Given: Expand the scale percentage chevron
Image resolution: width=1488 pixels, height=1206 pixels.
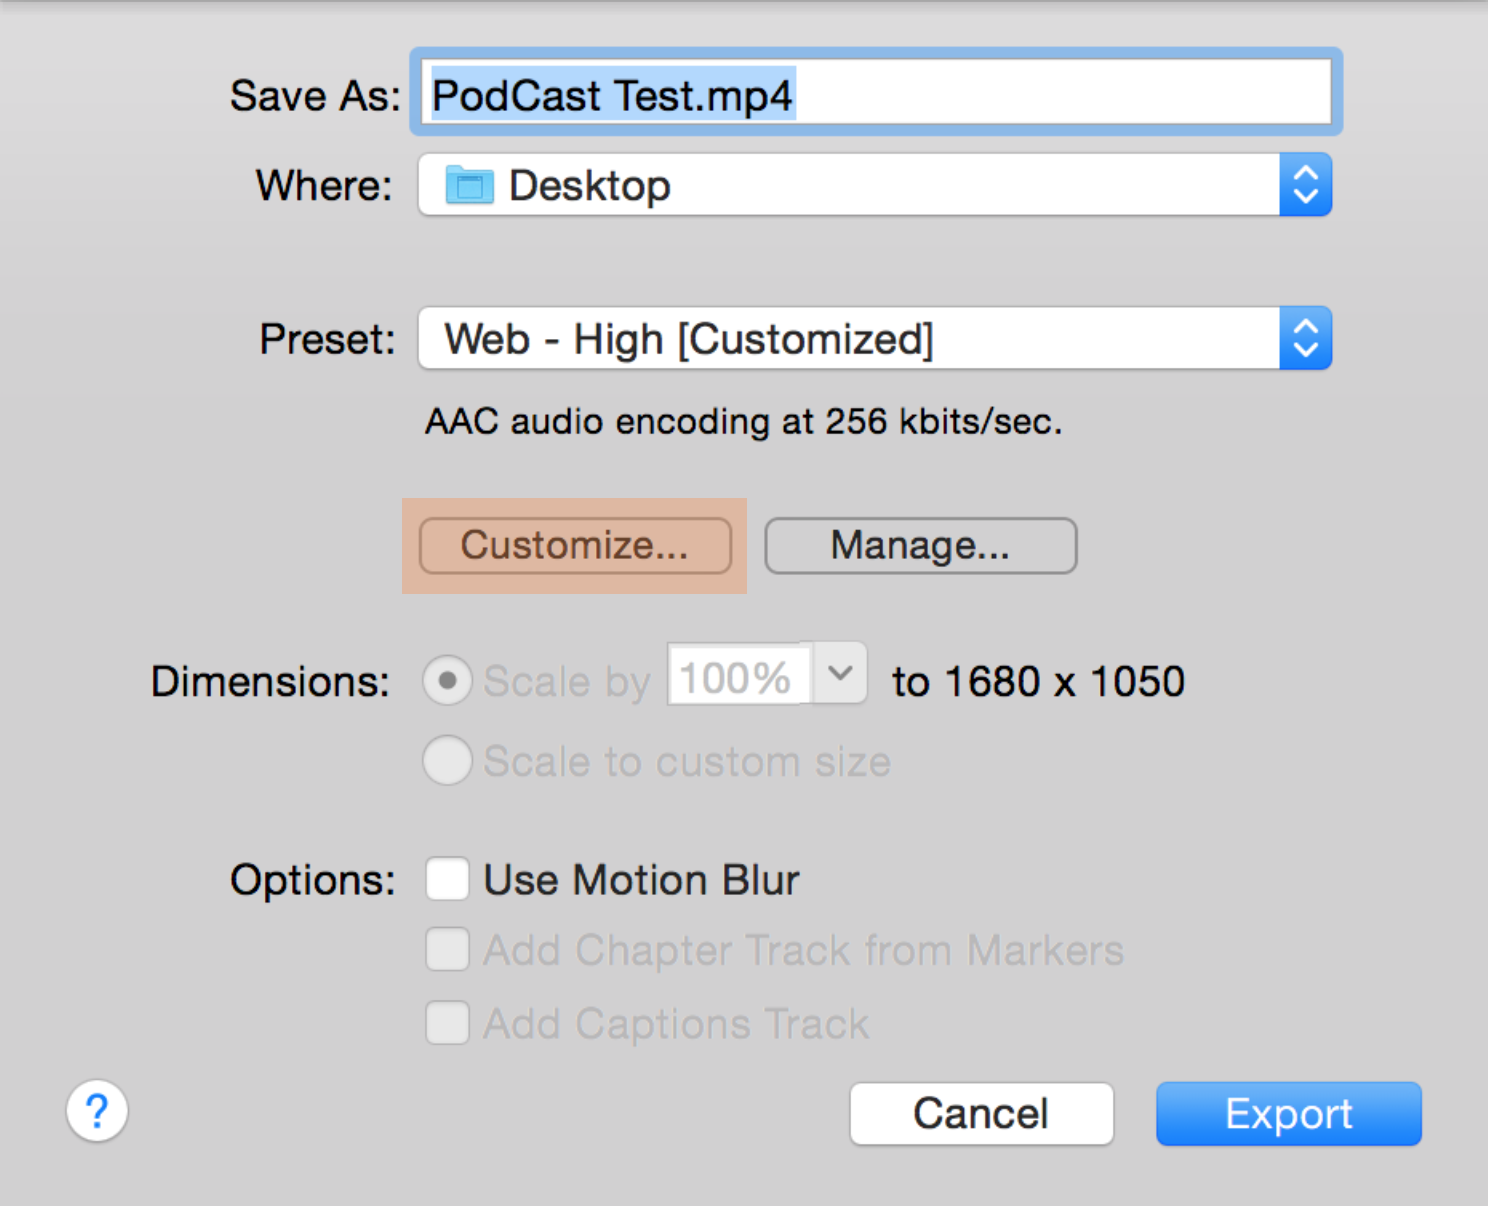Looking at the screenshot, I should [840, 675].
